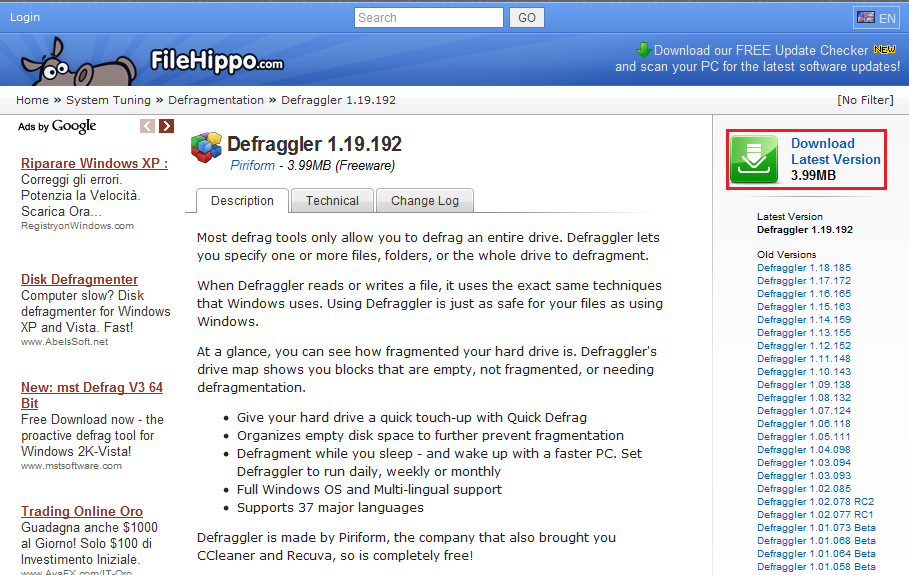This screenshot has height=575, width=909.
Task: Open the Description tab
Action: point(242,201)
